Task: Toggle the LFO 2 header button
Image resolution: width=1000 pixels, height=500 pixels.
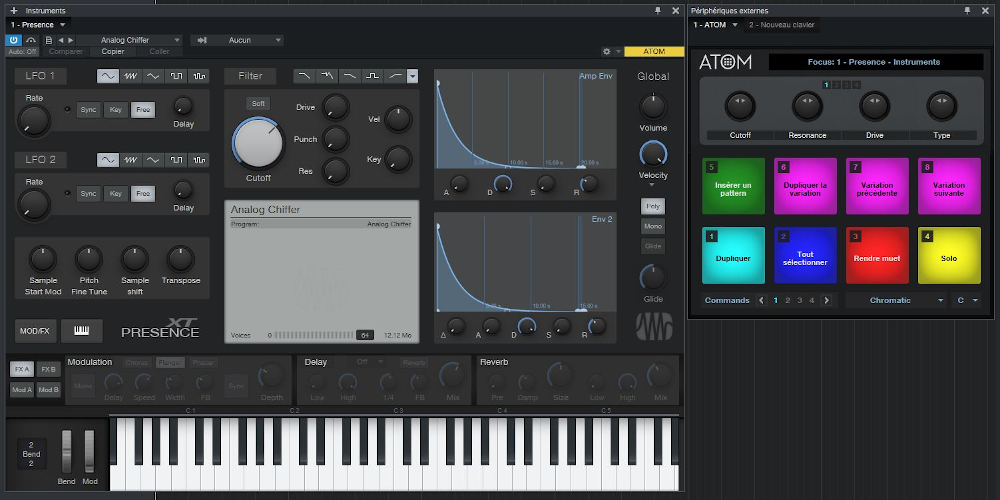Action: point(41,159)
